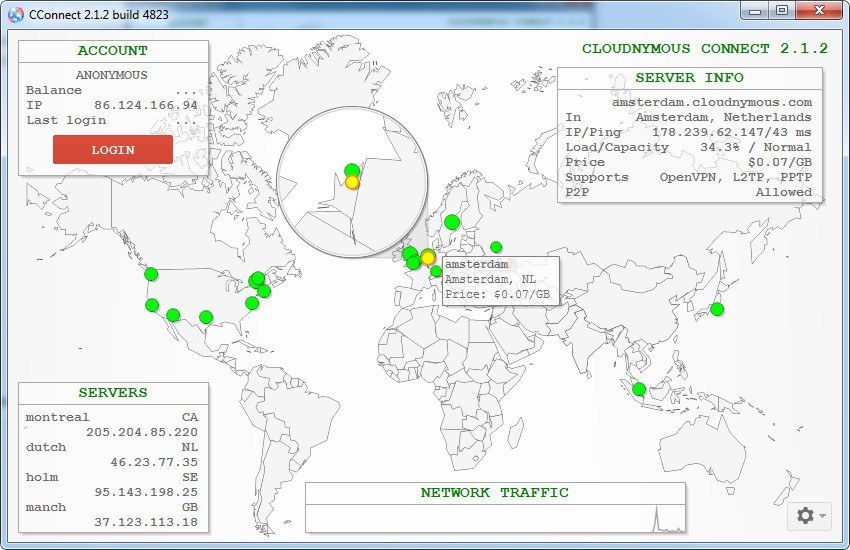The height and width of the screenshot is (550, 850).
Task: Click the red LOGIN button
Action: coord(113,150)
